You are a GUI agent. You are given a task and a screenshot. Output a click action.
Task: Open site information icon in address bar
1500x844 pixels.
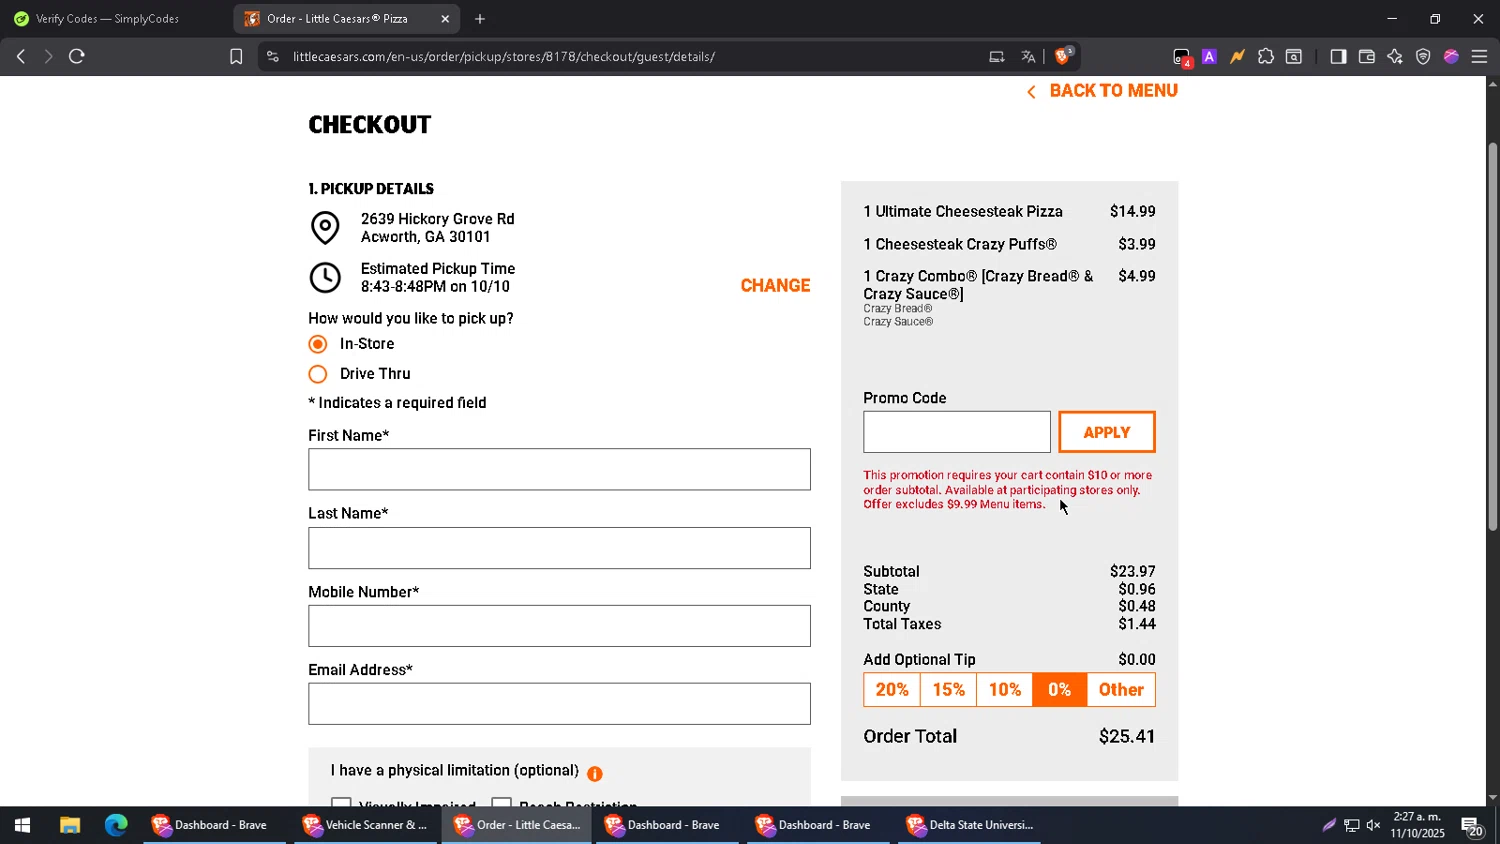point(273,57)
